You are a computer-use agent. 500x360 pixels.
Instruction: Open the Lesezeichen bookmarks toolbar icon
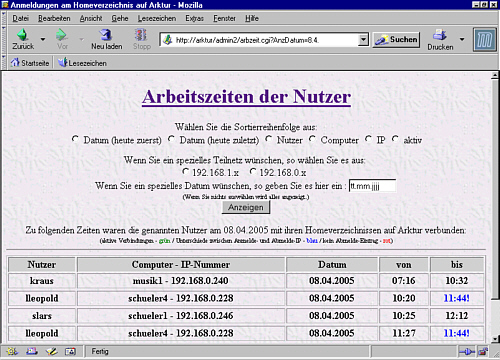click(63, 63)
